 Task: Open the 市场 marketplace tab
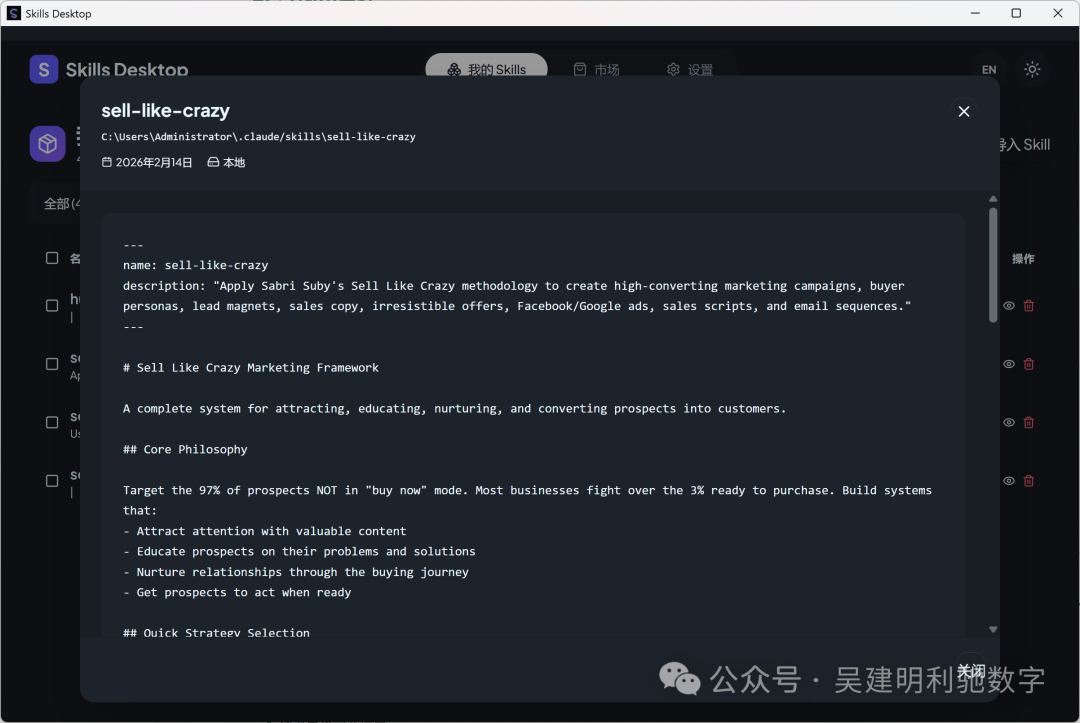(596, 70)
